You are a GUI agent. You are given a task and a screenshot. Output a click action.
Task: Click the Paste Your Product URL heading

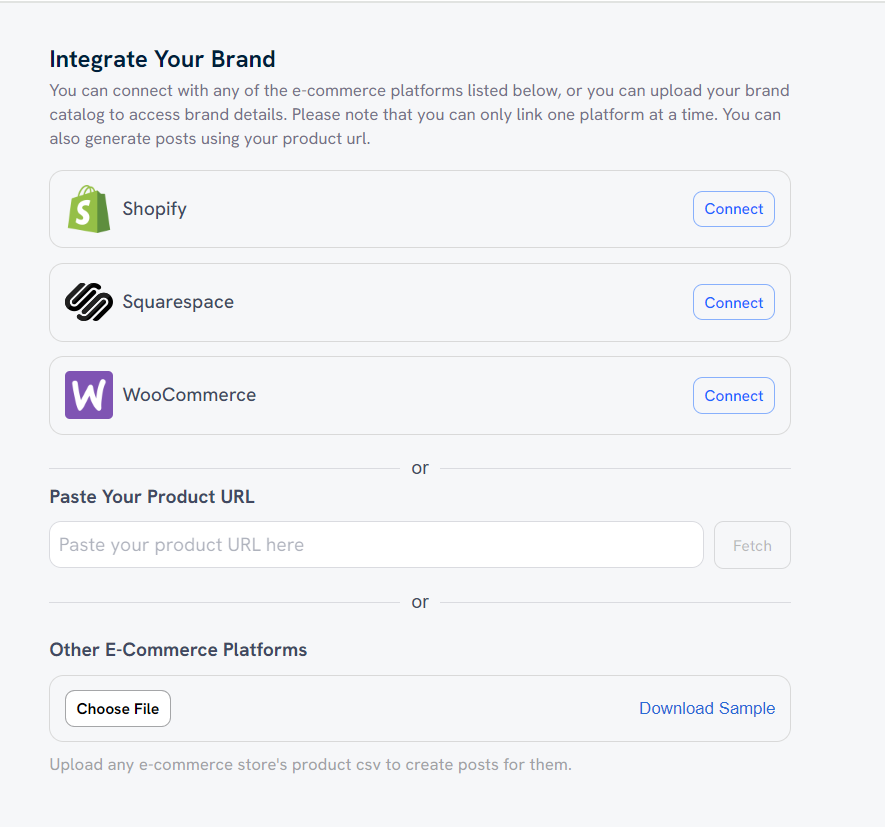click(152, 497)
